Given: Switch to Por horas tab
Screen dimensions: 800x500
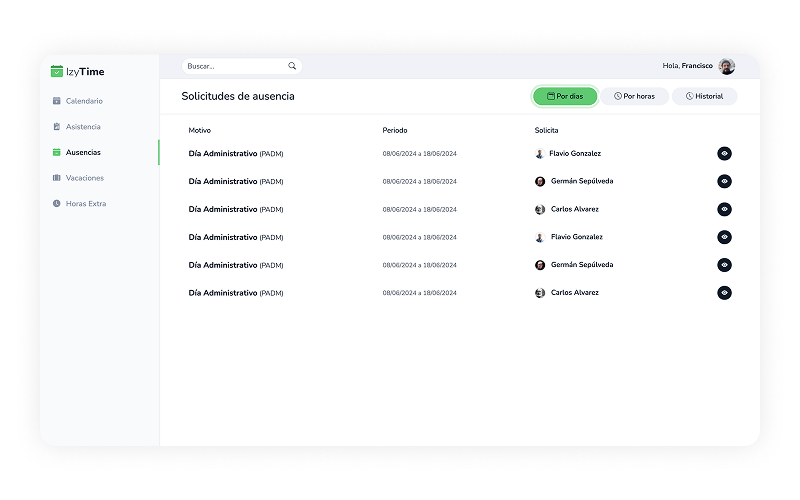Looking at the screenshot, I should 634,96.
